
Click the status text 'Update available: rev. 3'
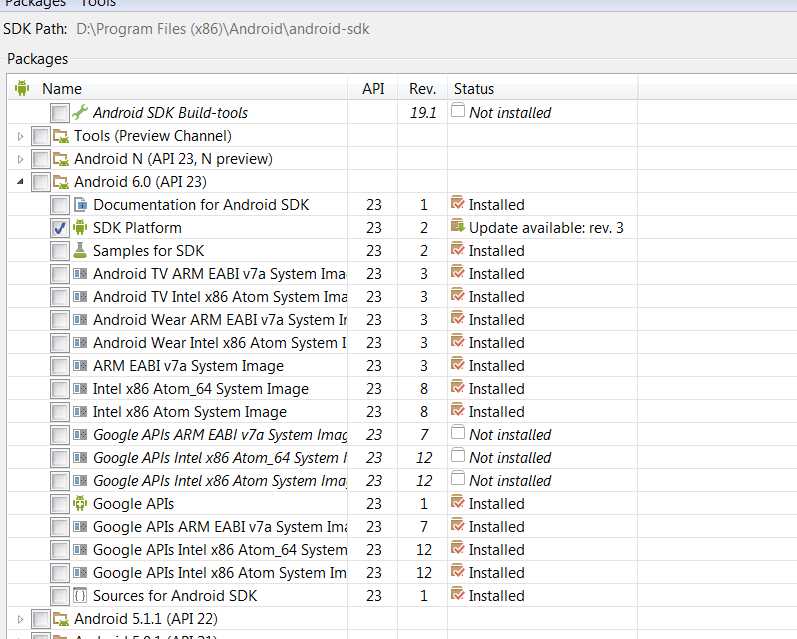coord(546,228)
